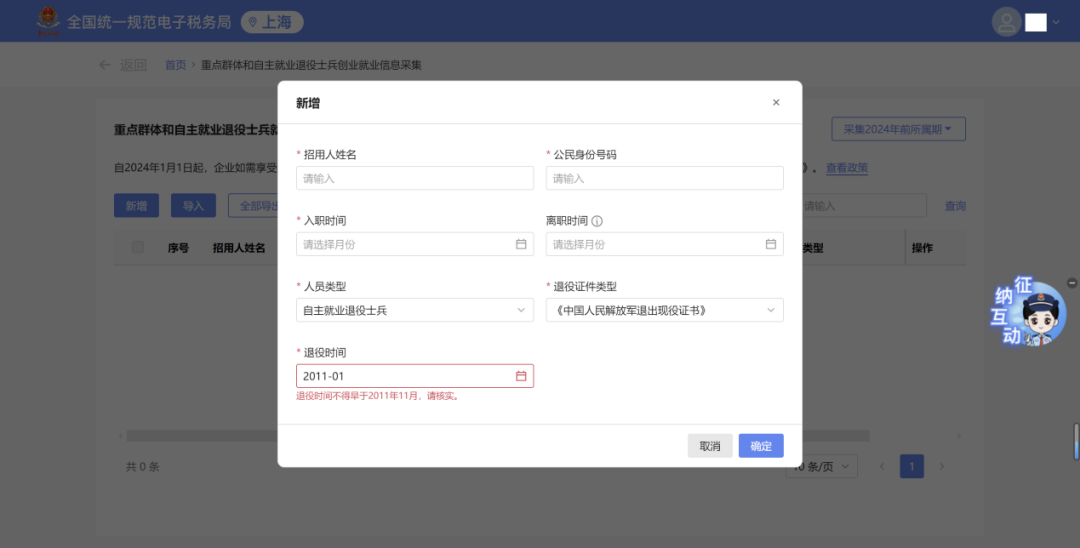Open the 上海 region selector
1080x548 pixels.
click(x=272, y=22)
